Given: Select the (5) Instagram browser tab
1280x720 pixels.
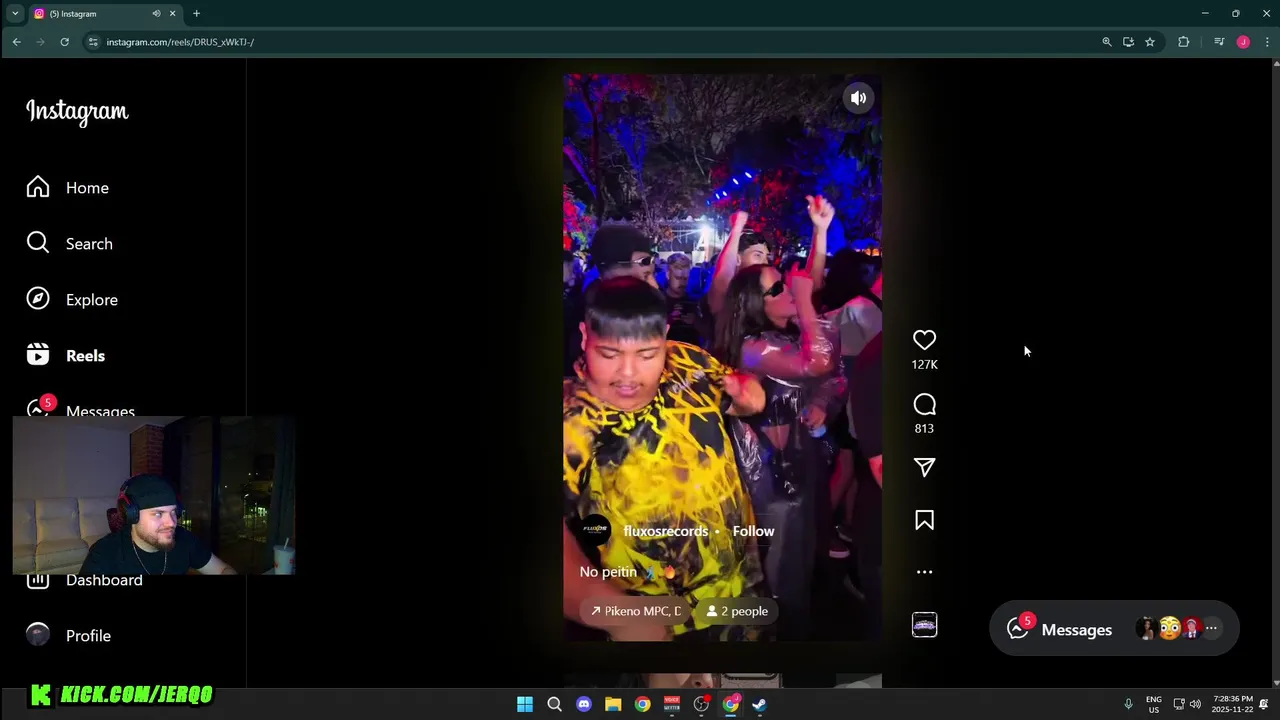Looking at the screenshot, I should point(104,14).
